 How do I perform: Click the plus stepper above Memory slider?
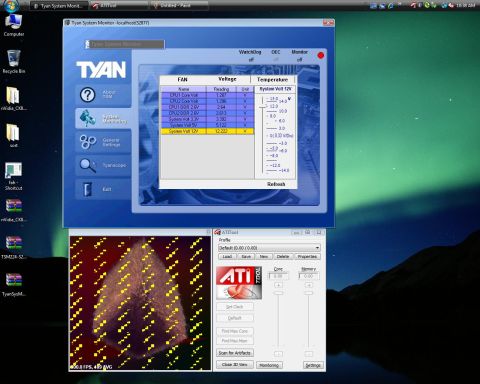coord(309,285)
